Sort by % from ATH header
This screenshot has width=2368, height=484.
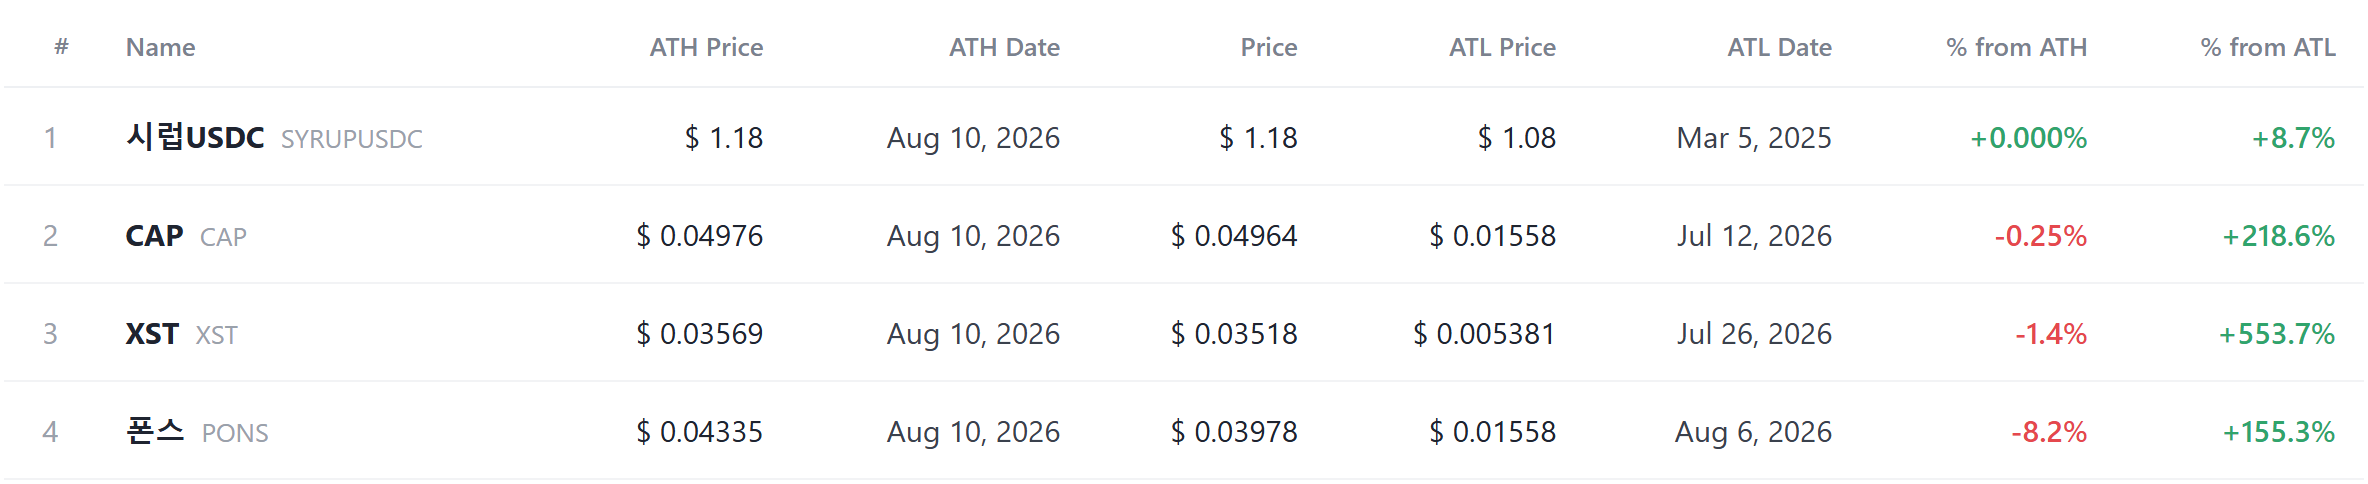[x=2016, y=47]
